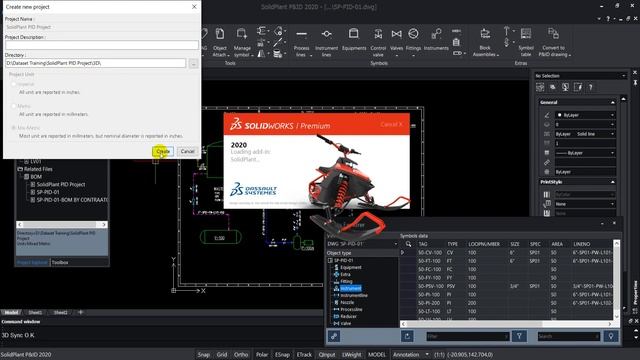Toggle Polar tracking in the status bar
Image resolution: width=640 pixels, height=360 pixels.
[x=262, y=355]
